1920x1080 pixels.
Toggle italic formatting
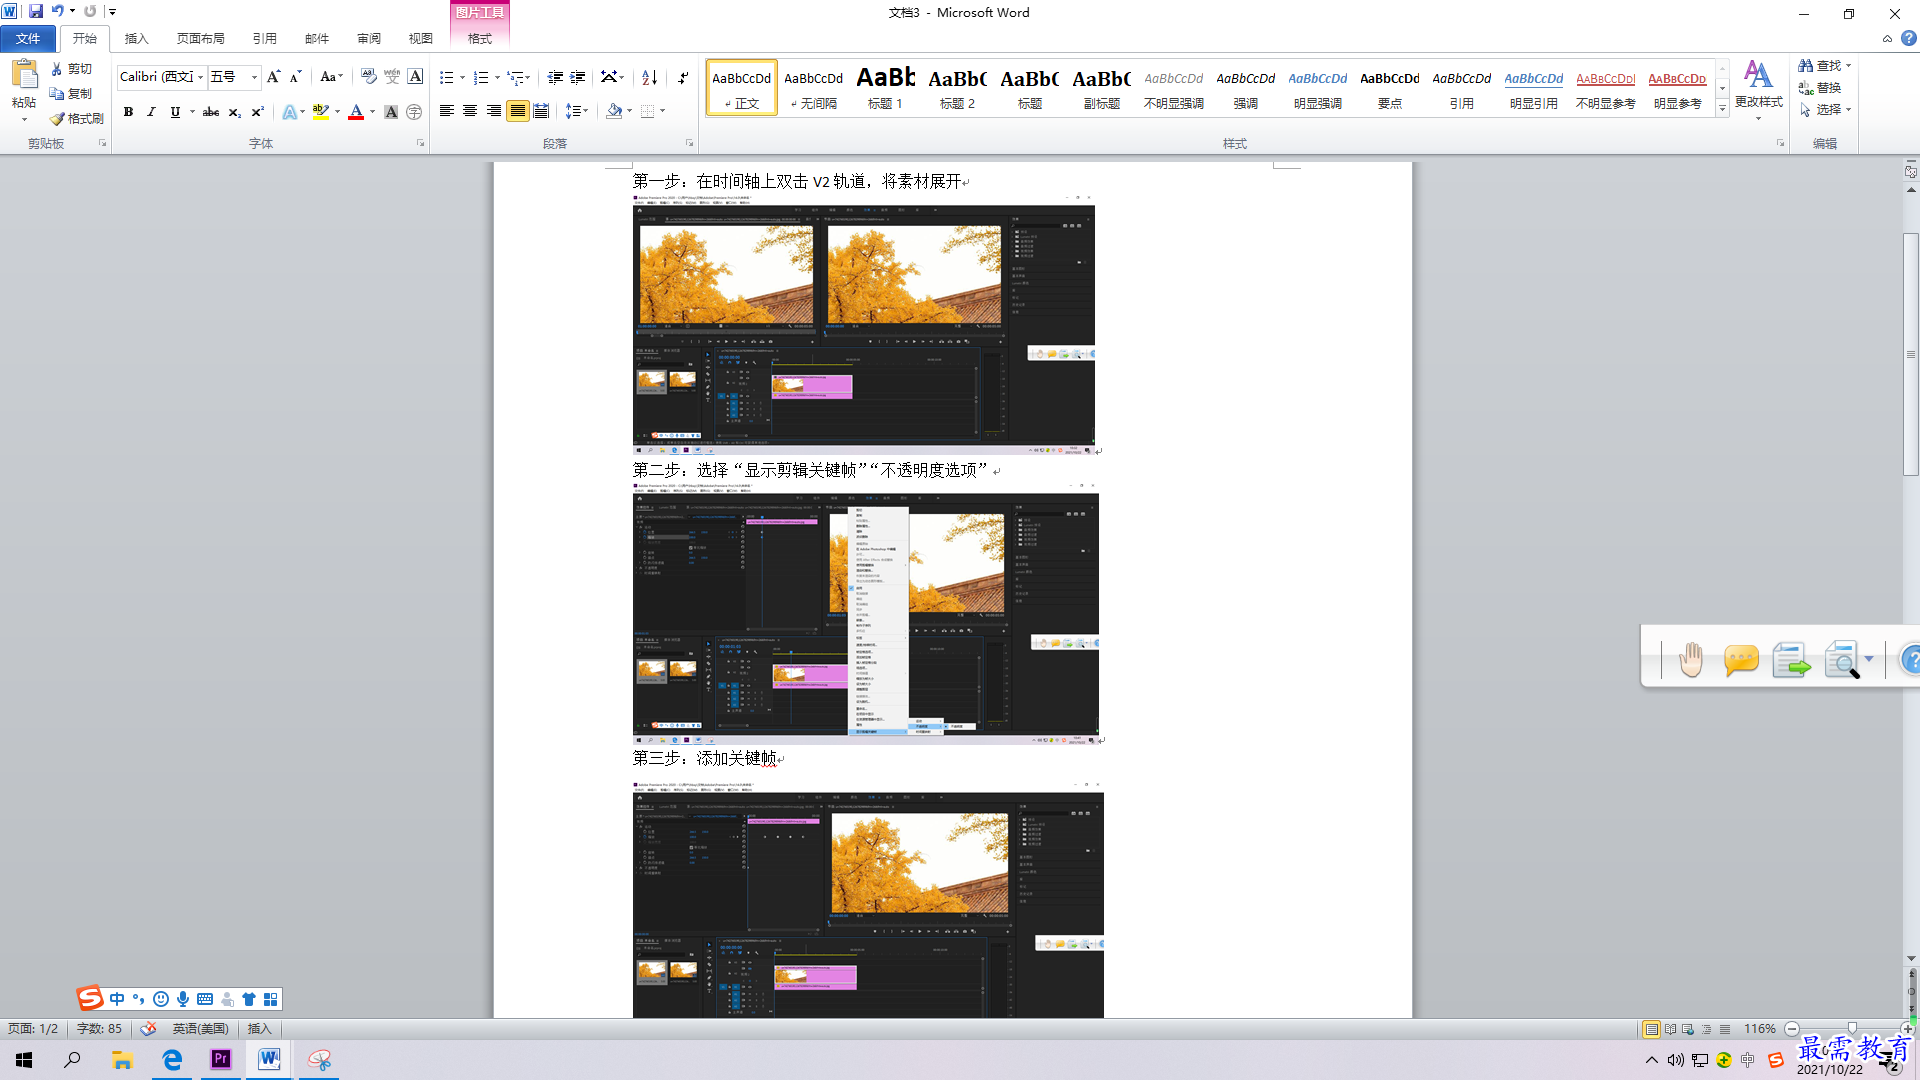click(151, 112)
